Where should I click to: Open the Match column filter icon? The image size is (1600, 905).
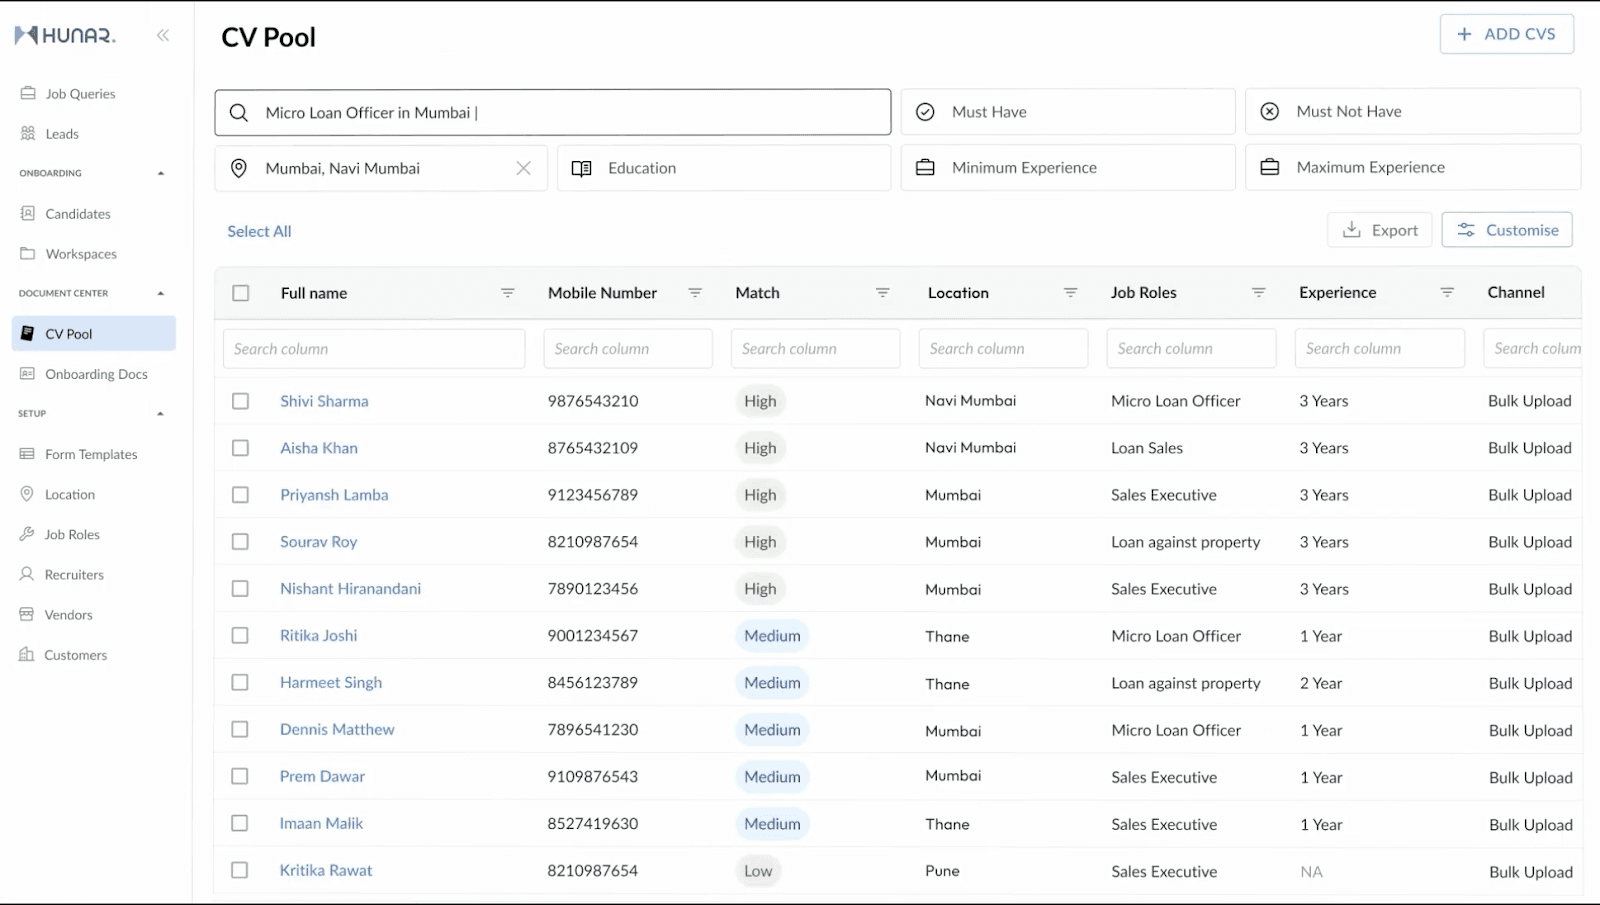tap(883, 293)
